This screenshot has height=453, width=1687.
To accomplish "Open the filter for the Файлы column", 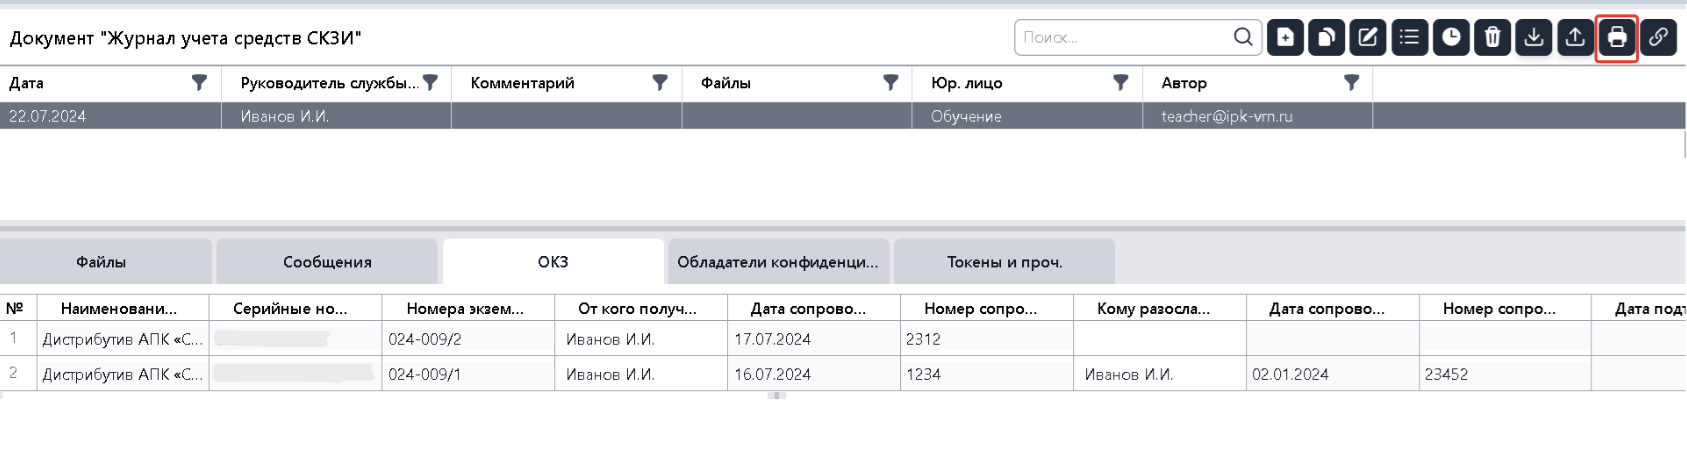I will coord(890,83).
